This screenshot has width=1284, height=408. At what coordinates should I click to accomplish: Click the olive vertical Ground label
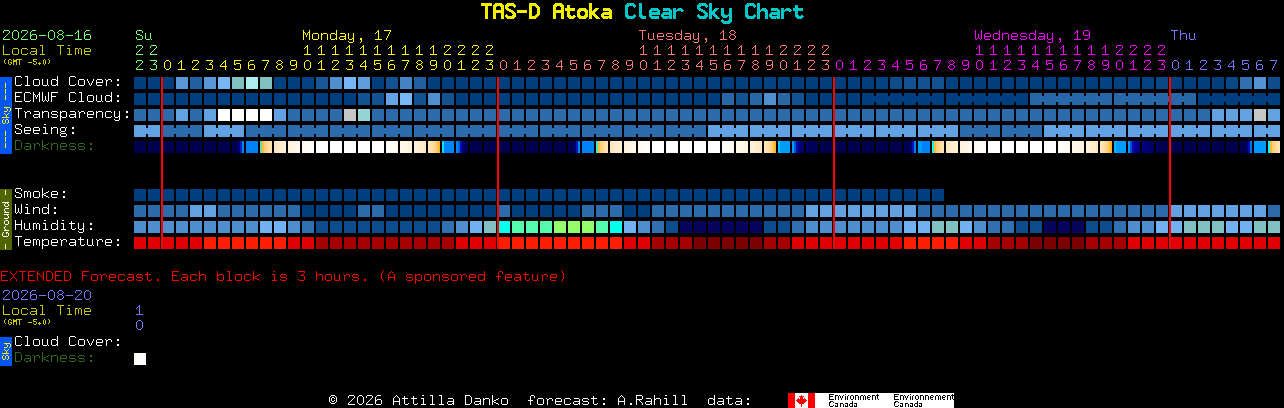point(6,218)
